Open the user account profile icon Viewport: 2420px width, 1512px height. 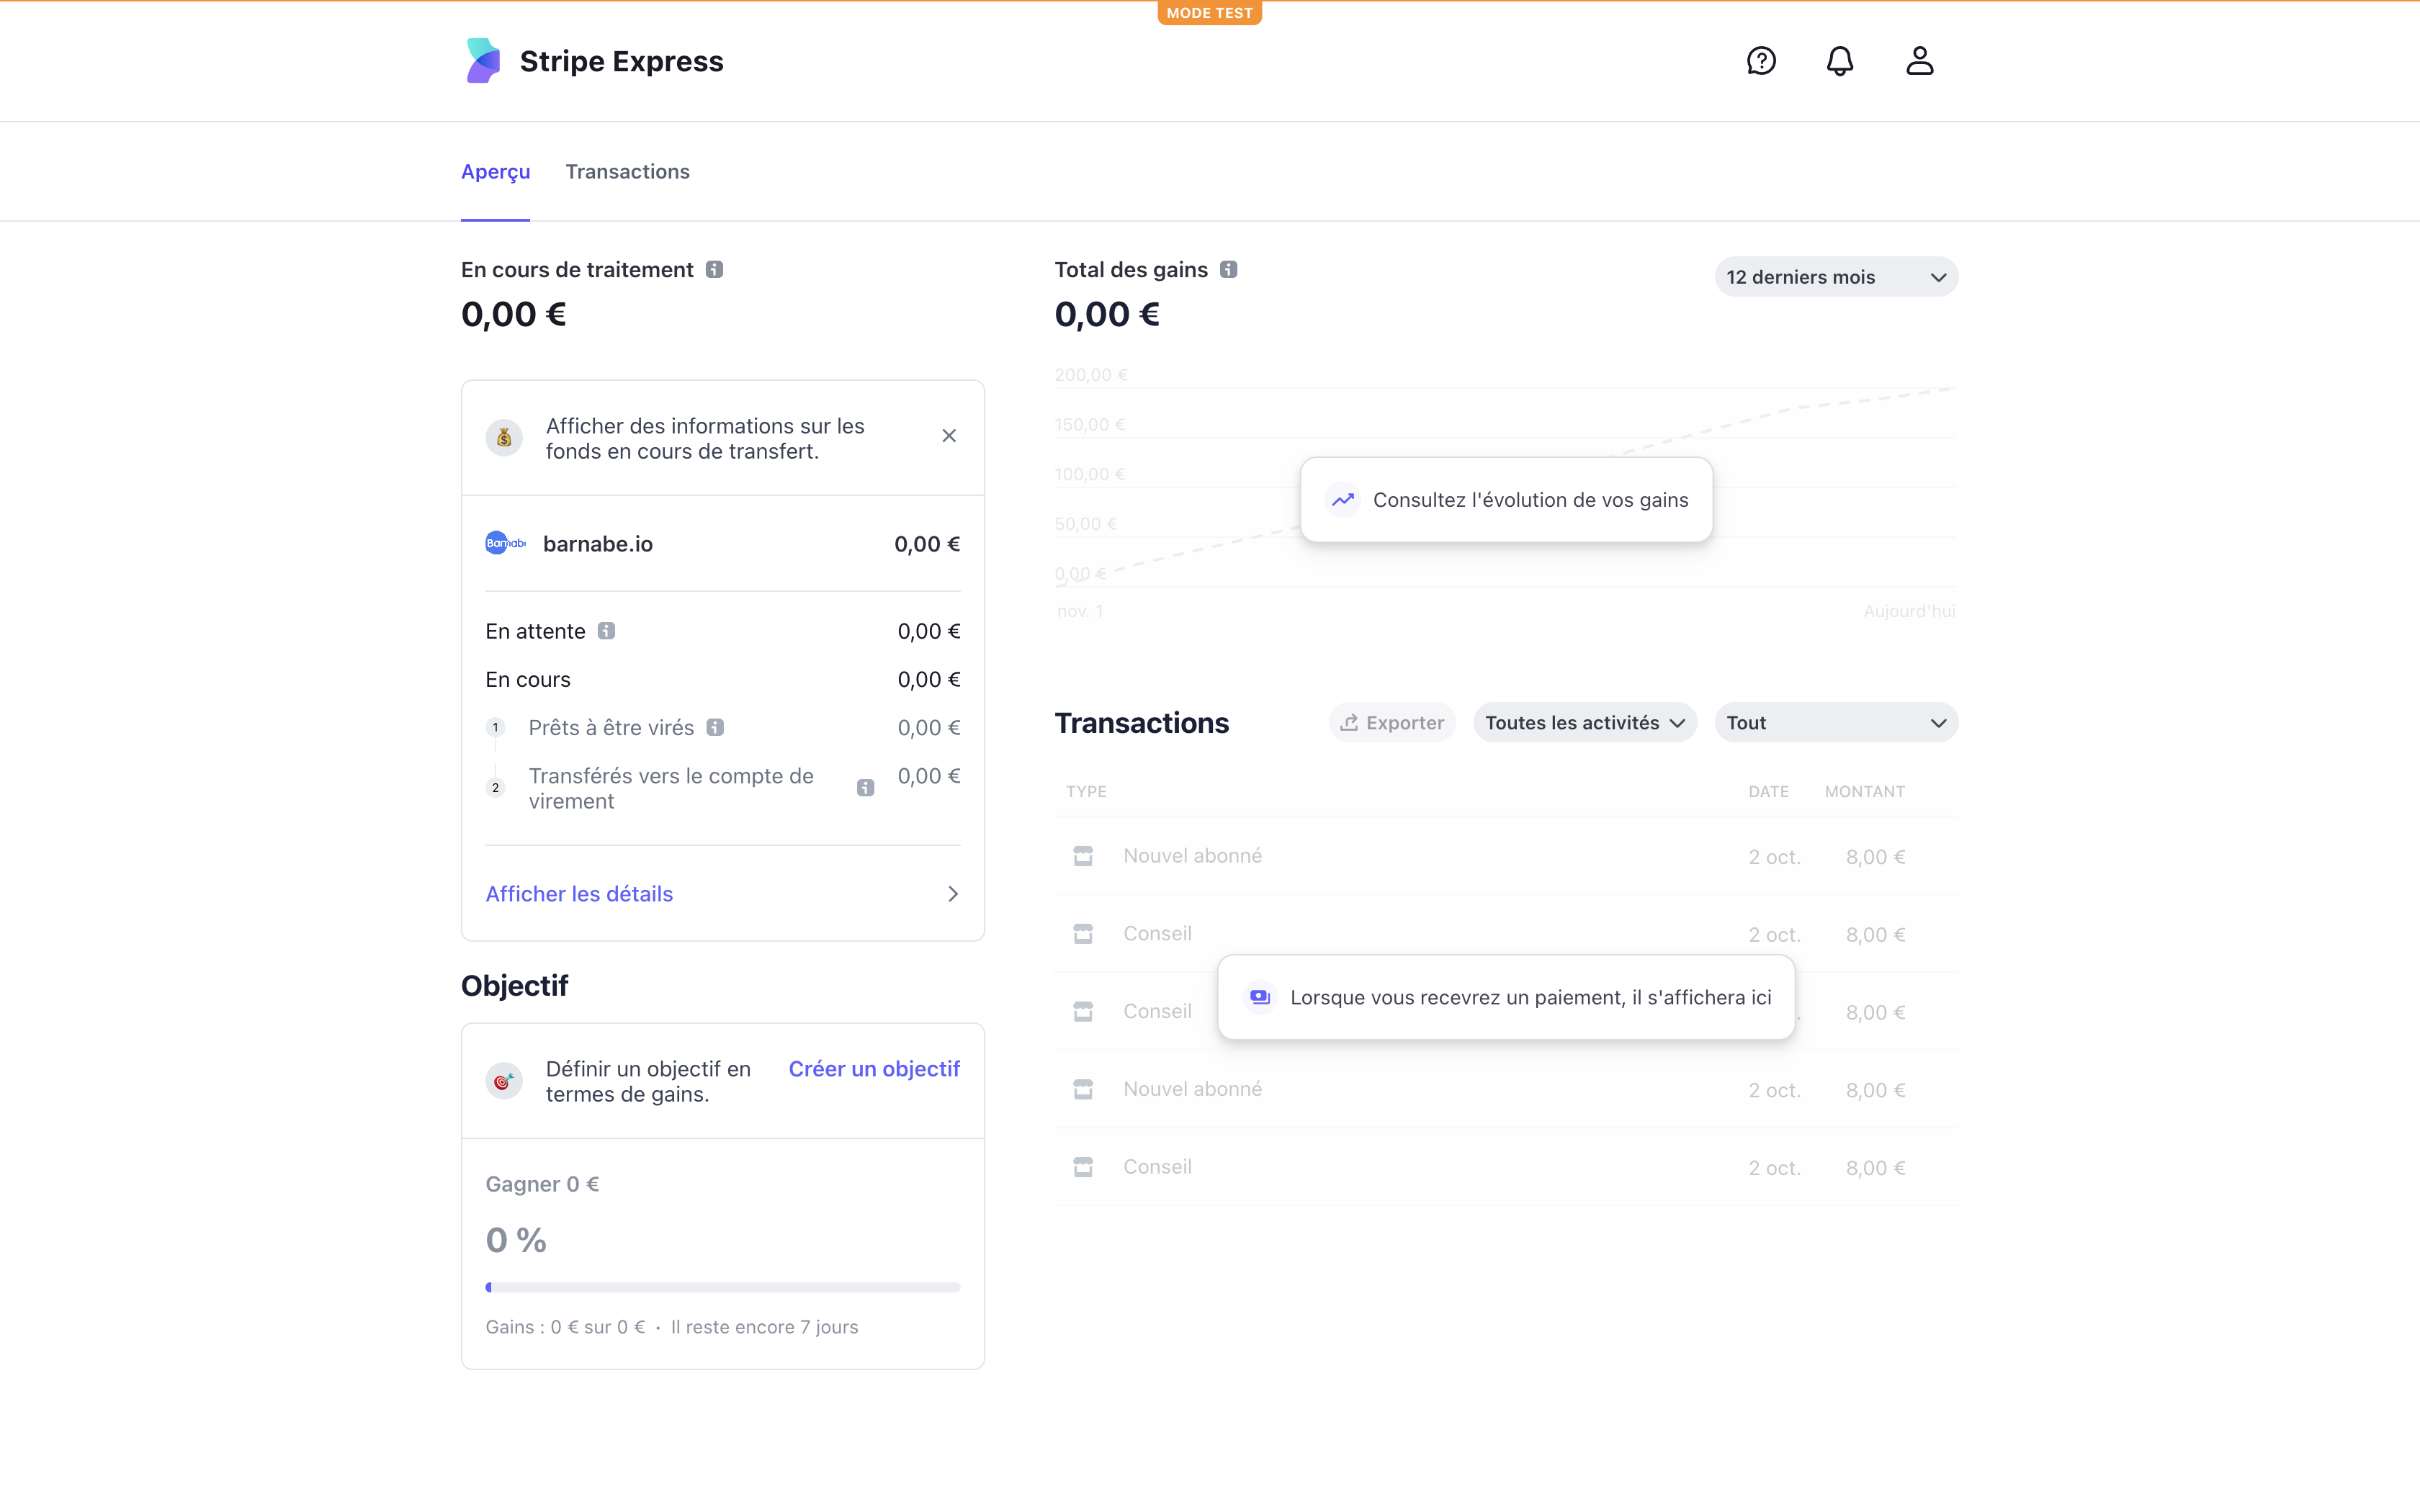1919,61
